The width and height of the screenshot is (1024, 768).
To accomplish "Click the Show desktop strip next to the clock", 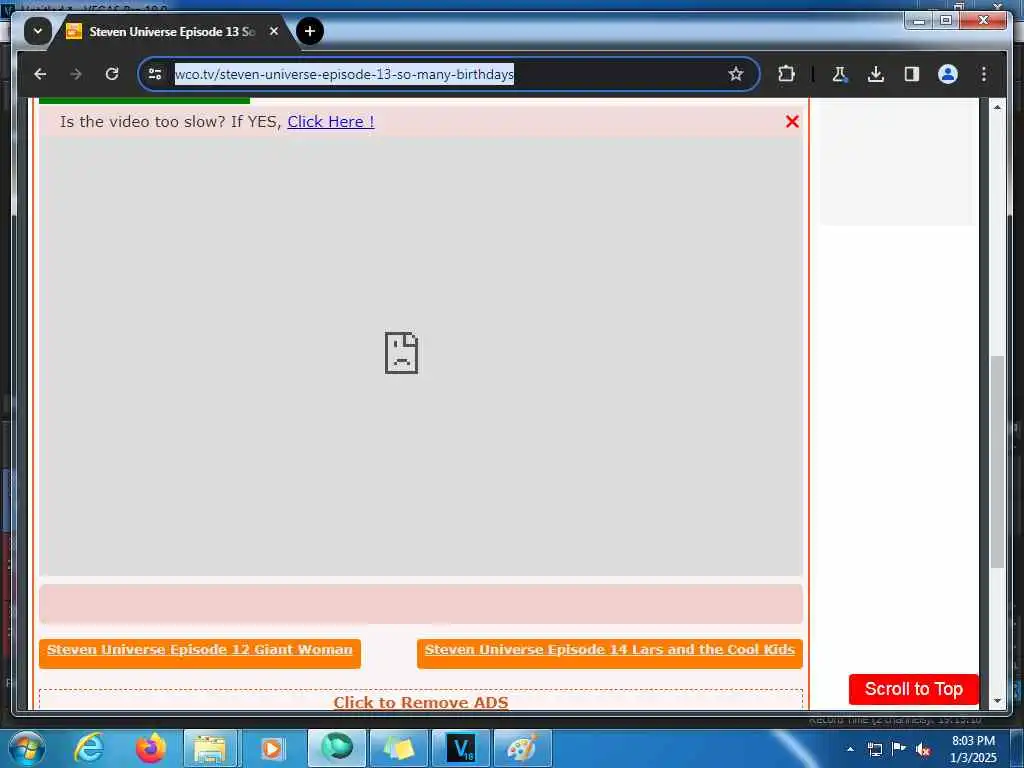I will (1017, 748).
